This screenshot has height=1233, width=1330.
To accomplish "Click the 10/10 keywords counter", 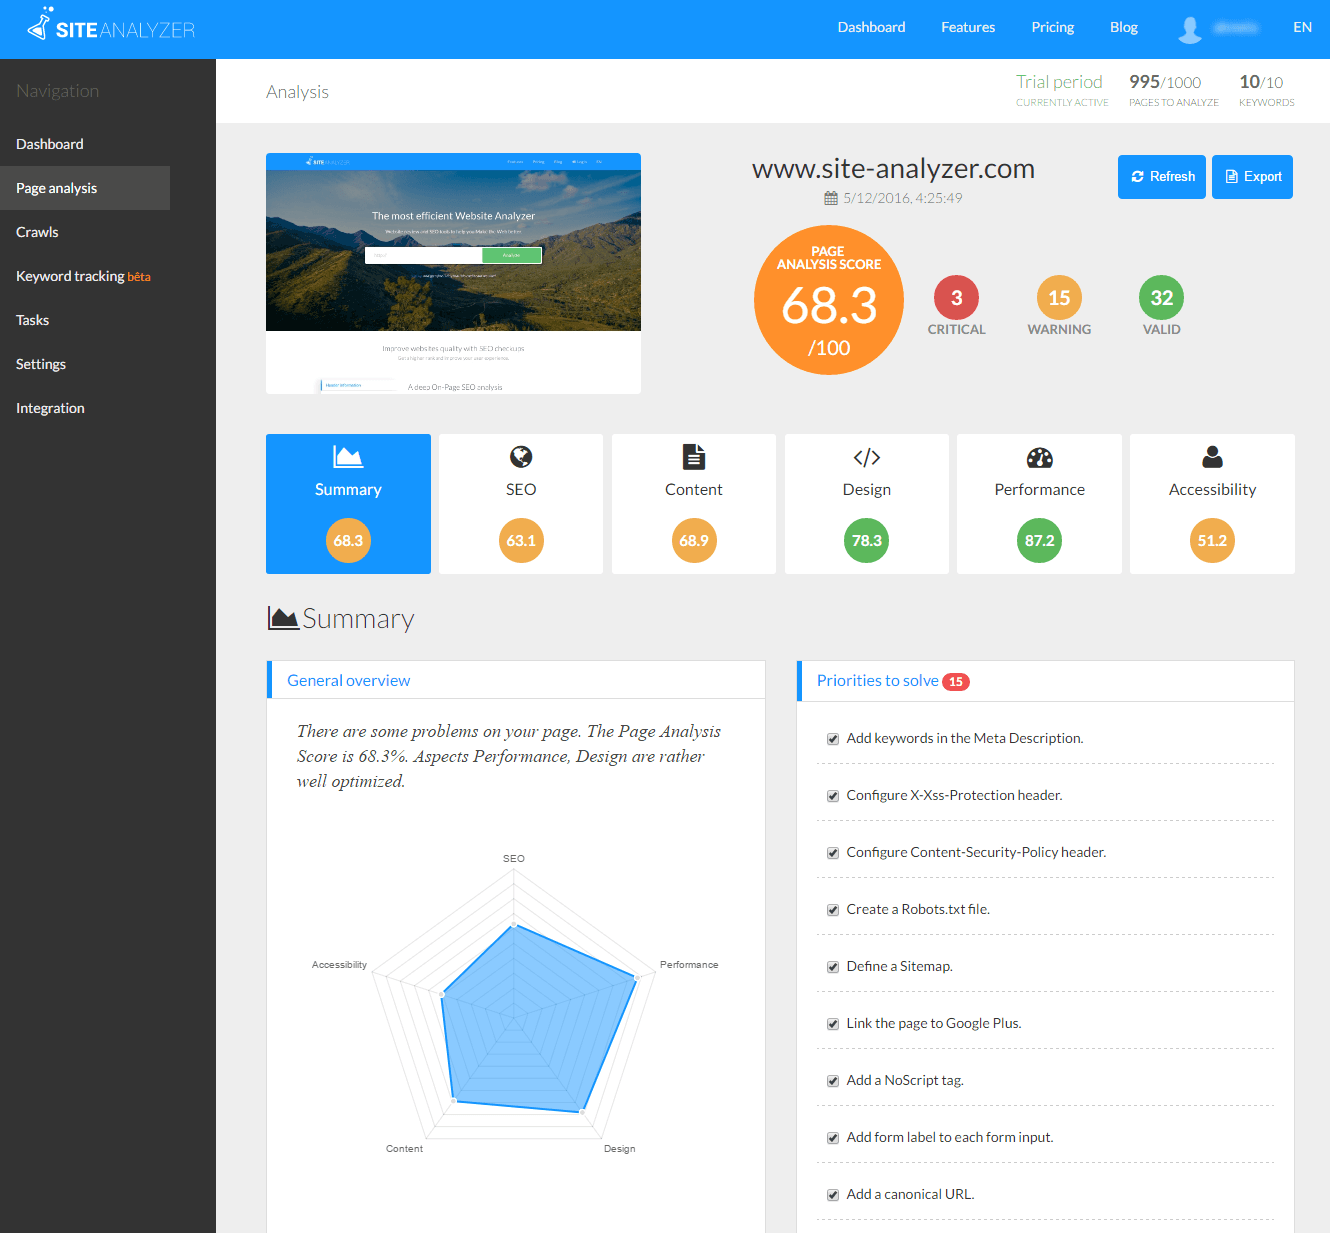I will coord(1266,89).
